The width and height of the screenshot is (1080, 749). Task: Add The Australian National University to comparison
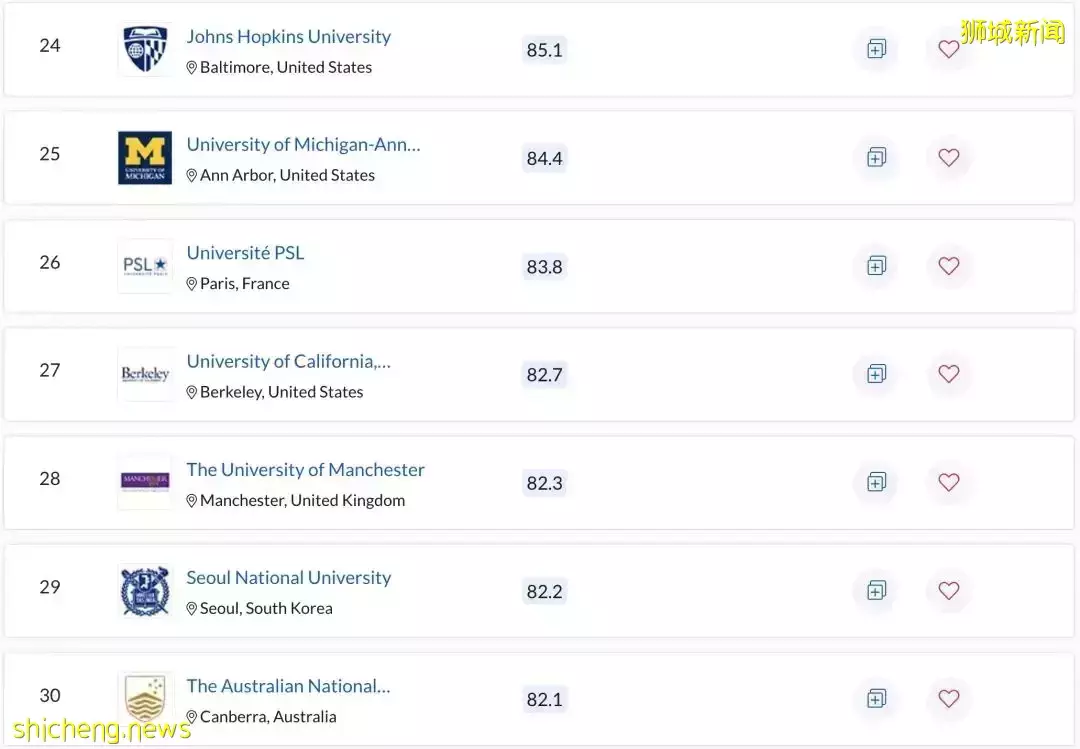(876, 699)
